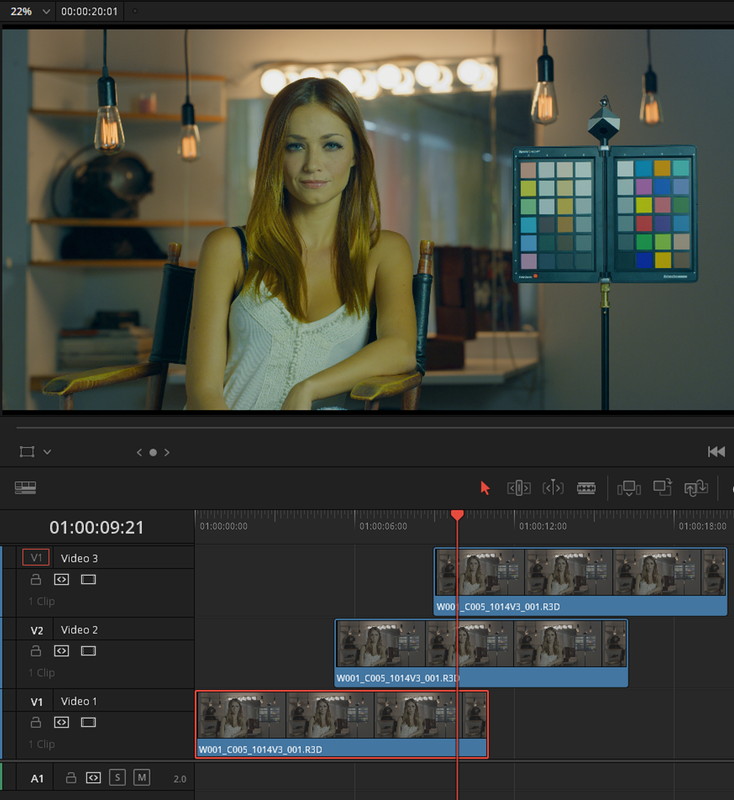
Task: Click ruler mark 01:00:12:00
Action: [543, 526]
